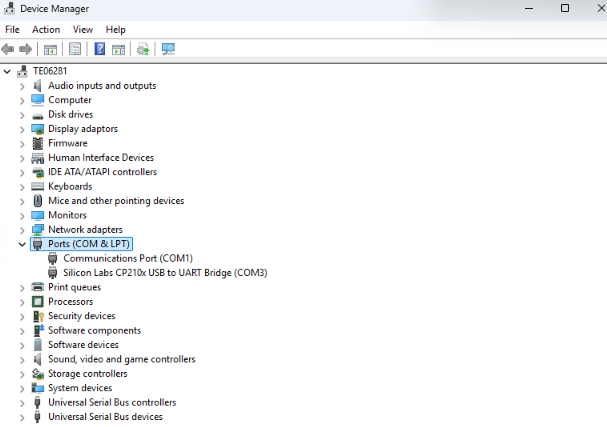The height and width of the screenshot is (427, 607).
Task: Click the Show/Hide action pane icon
Action: click(x=118, y=49)
